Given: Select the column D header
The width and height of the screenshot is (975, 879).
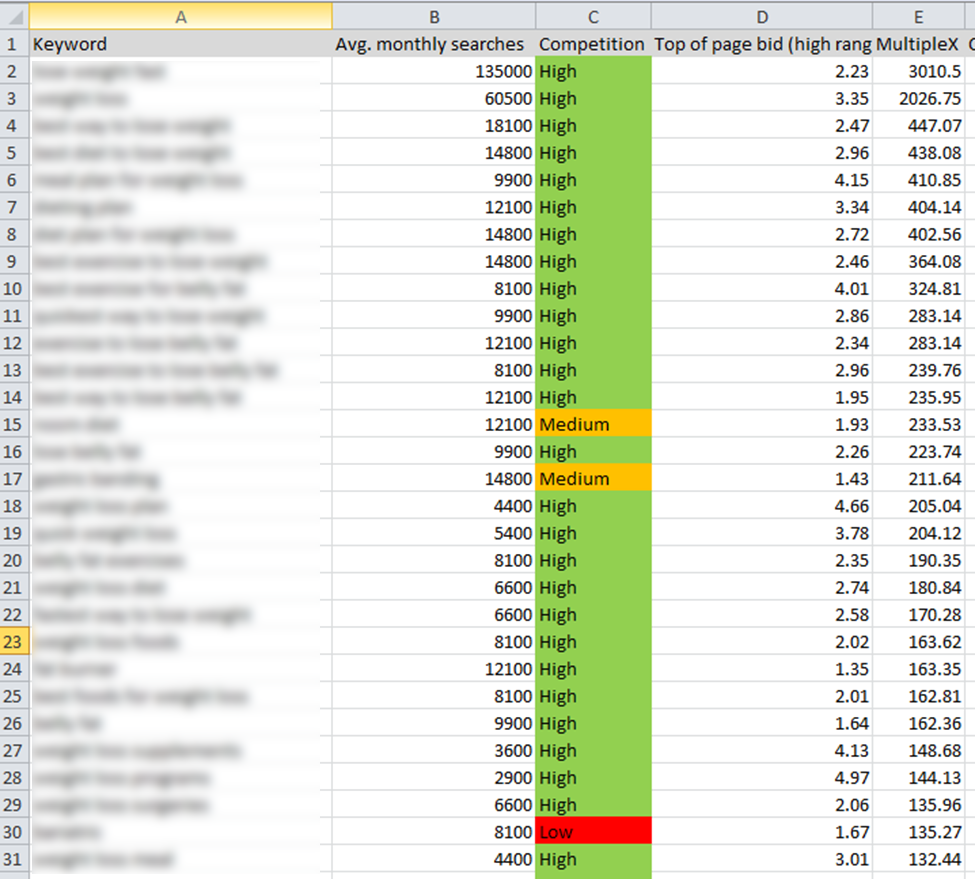Looking at the screenshot, I should [x=761, y=15].
